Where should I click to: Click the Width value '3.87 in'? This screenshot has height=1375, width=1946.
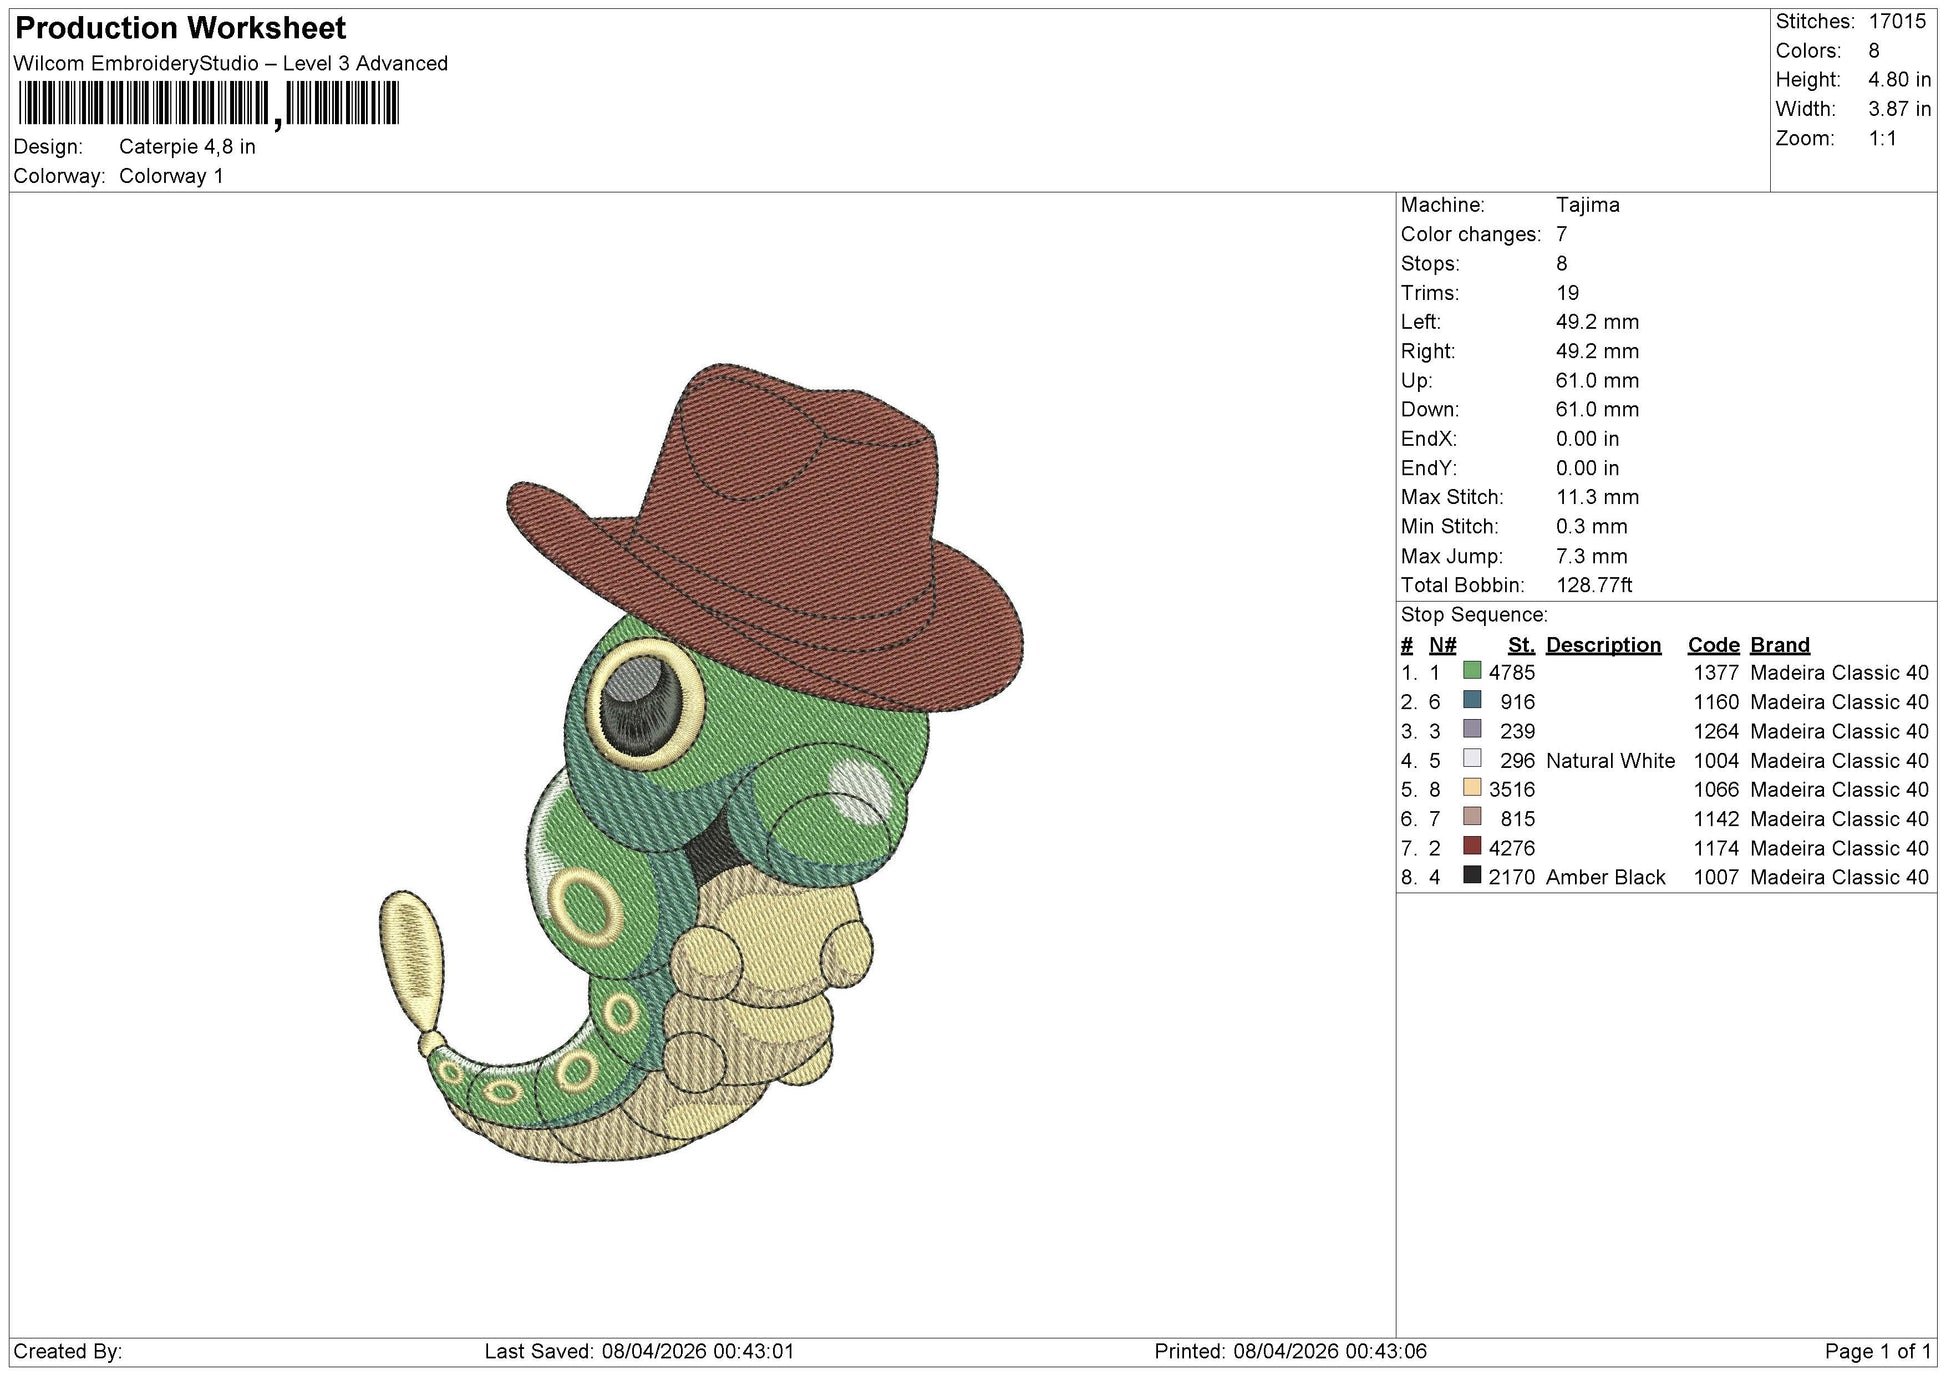click(x=1899, y=109)
